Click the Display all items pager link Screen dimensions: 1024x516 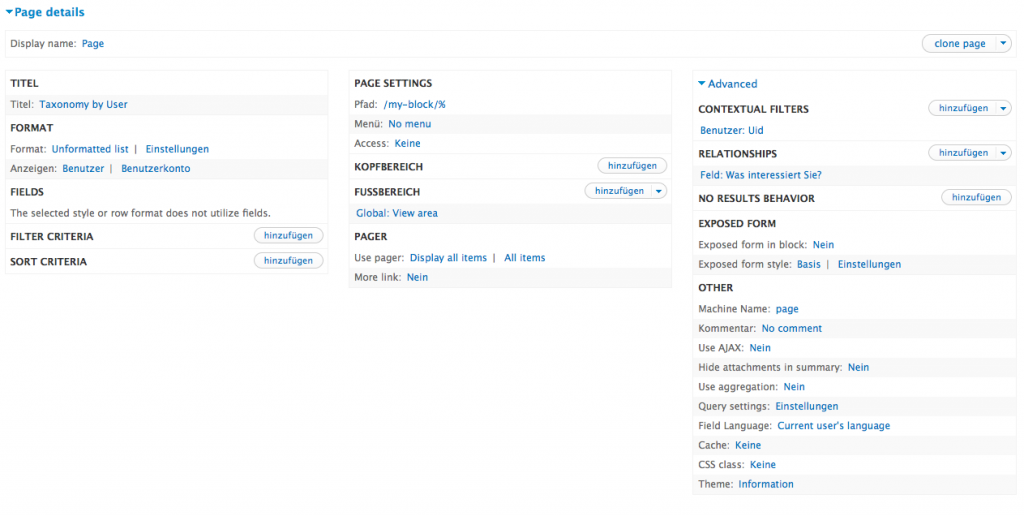click(x=448, y=258)
